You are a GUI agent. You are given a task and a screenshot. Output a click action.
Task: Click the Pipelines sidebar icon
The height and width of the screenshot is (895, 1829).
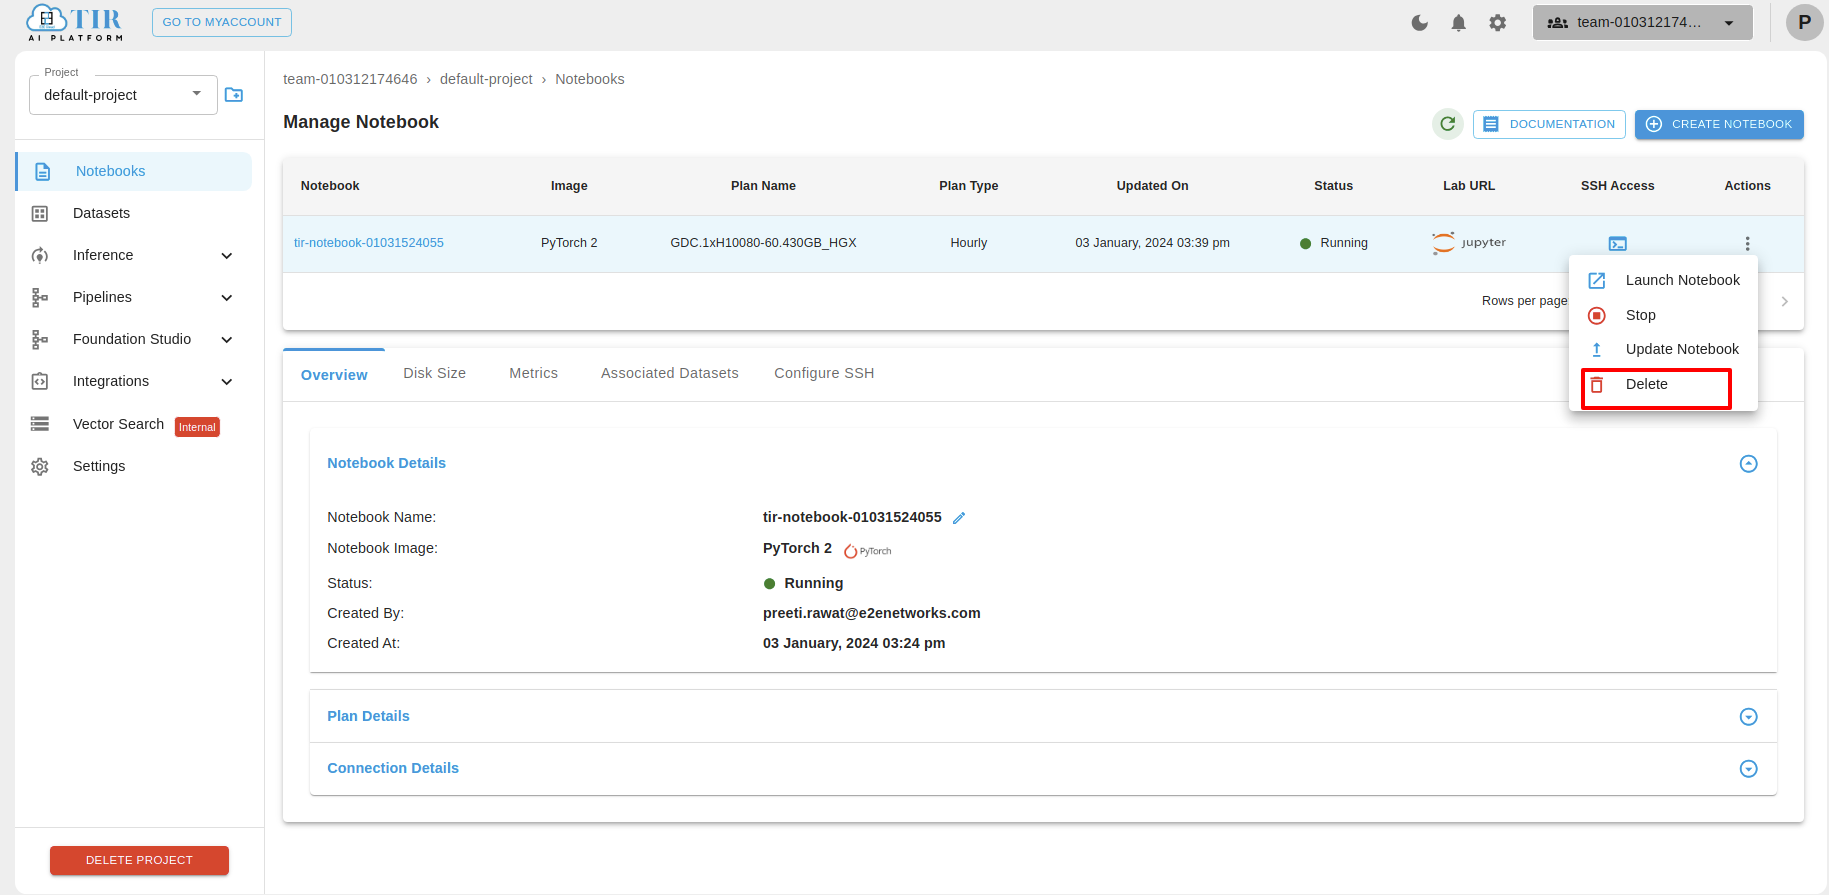(x=40, y=297)
